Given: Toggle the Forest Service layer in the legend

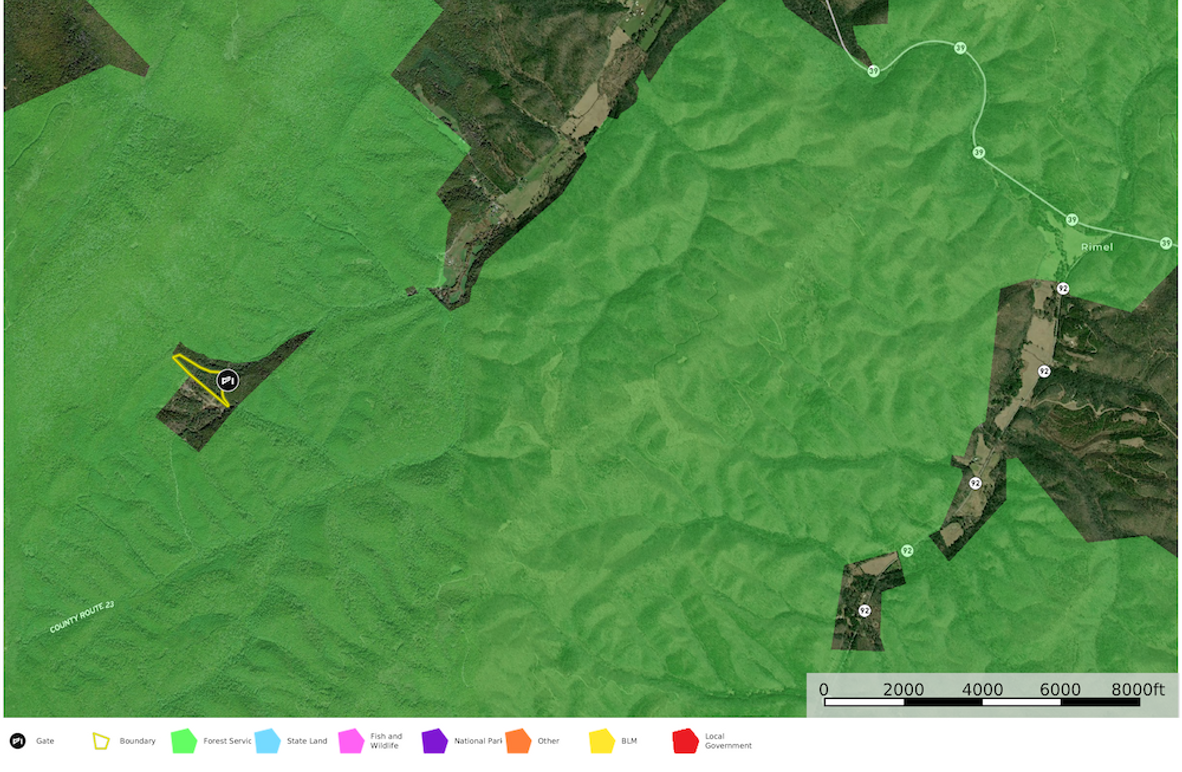Looking at the screenshot, I should (x=184, y=741).
